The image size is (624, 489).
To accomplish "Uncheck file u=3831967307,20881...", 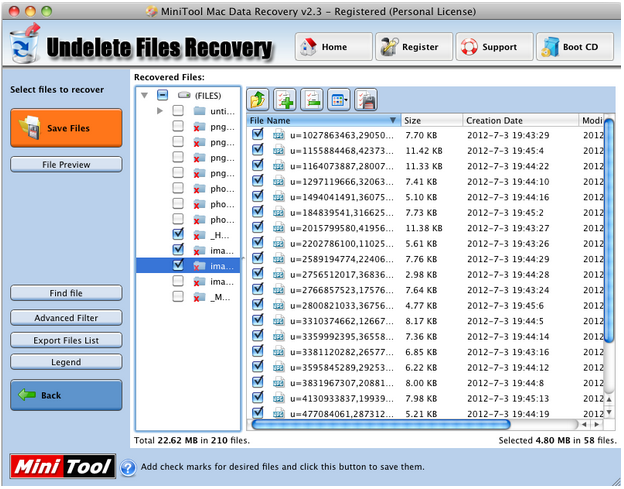I will (x=258, y=383).
